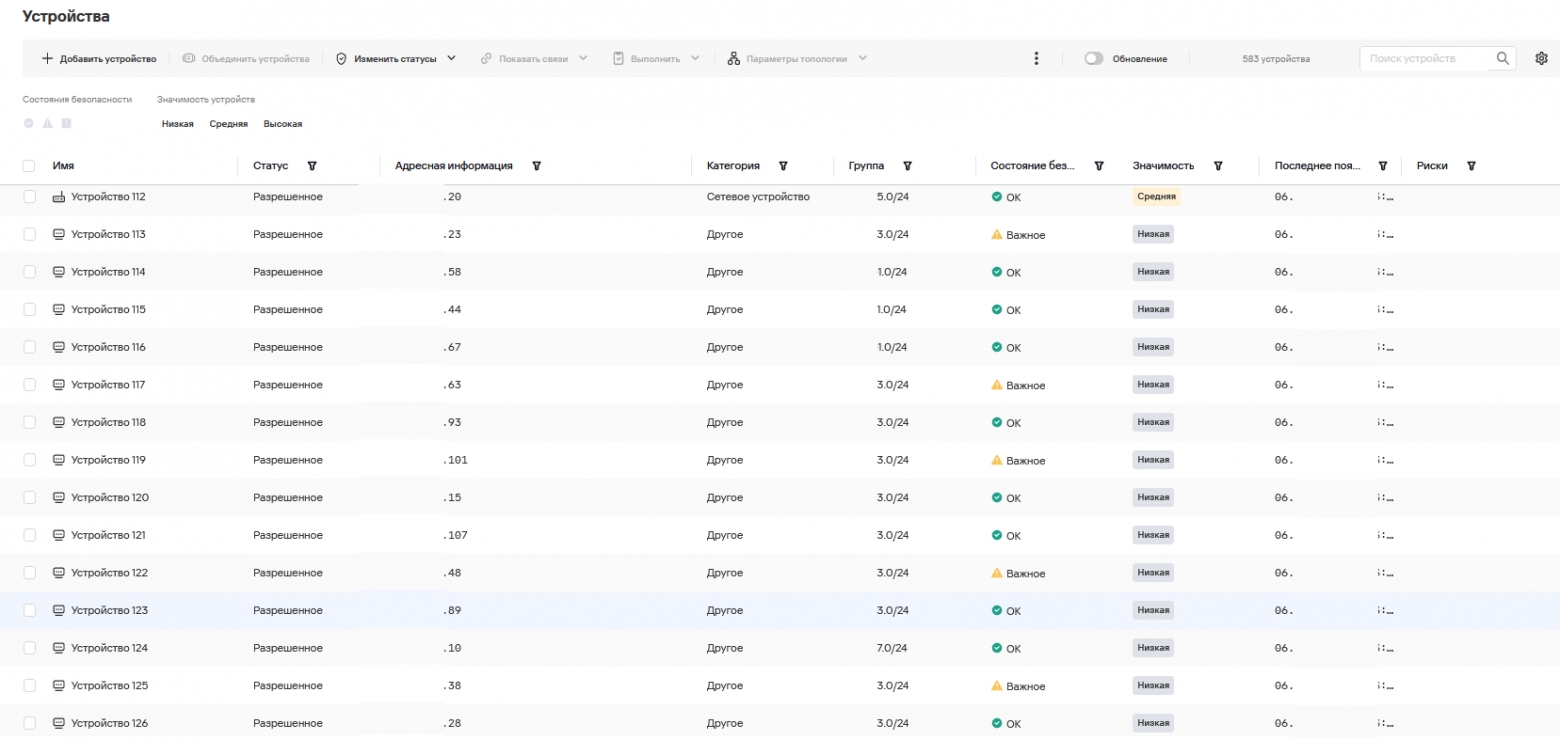Check the box for Устройство 124
This screenshot has height=740, width=1560.
click(29, 648)
